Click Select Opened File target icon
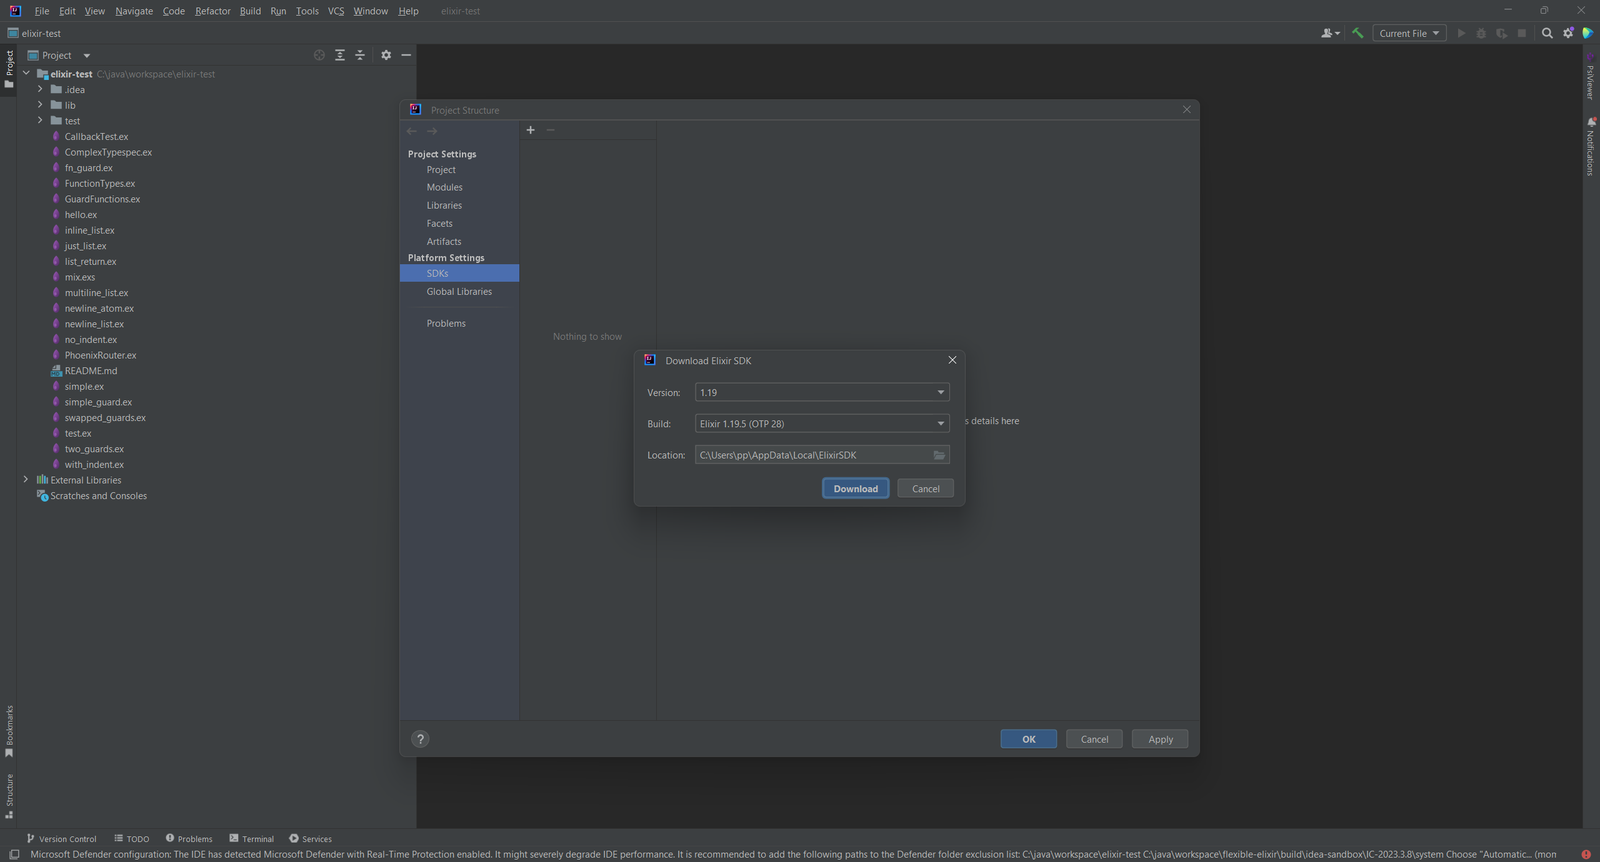 319,55
